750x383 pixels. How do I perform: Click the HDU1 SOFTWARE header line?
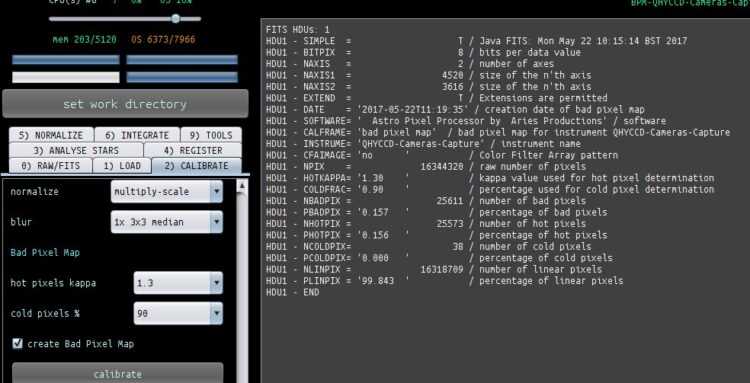click(465, 121)
